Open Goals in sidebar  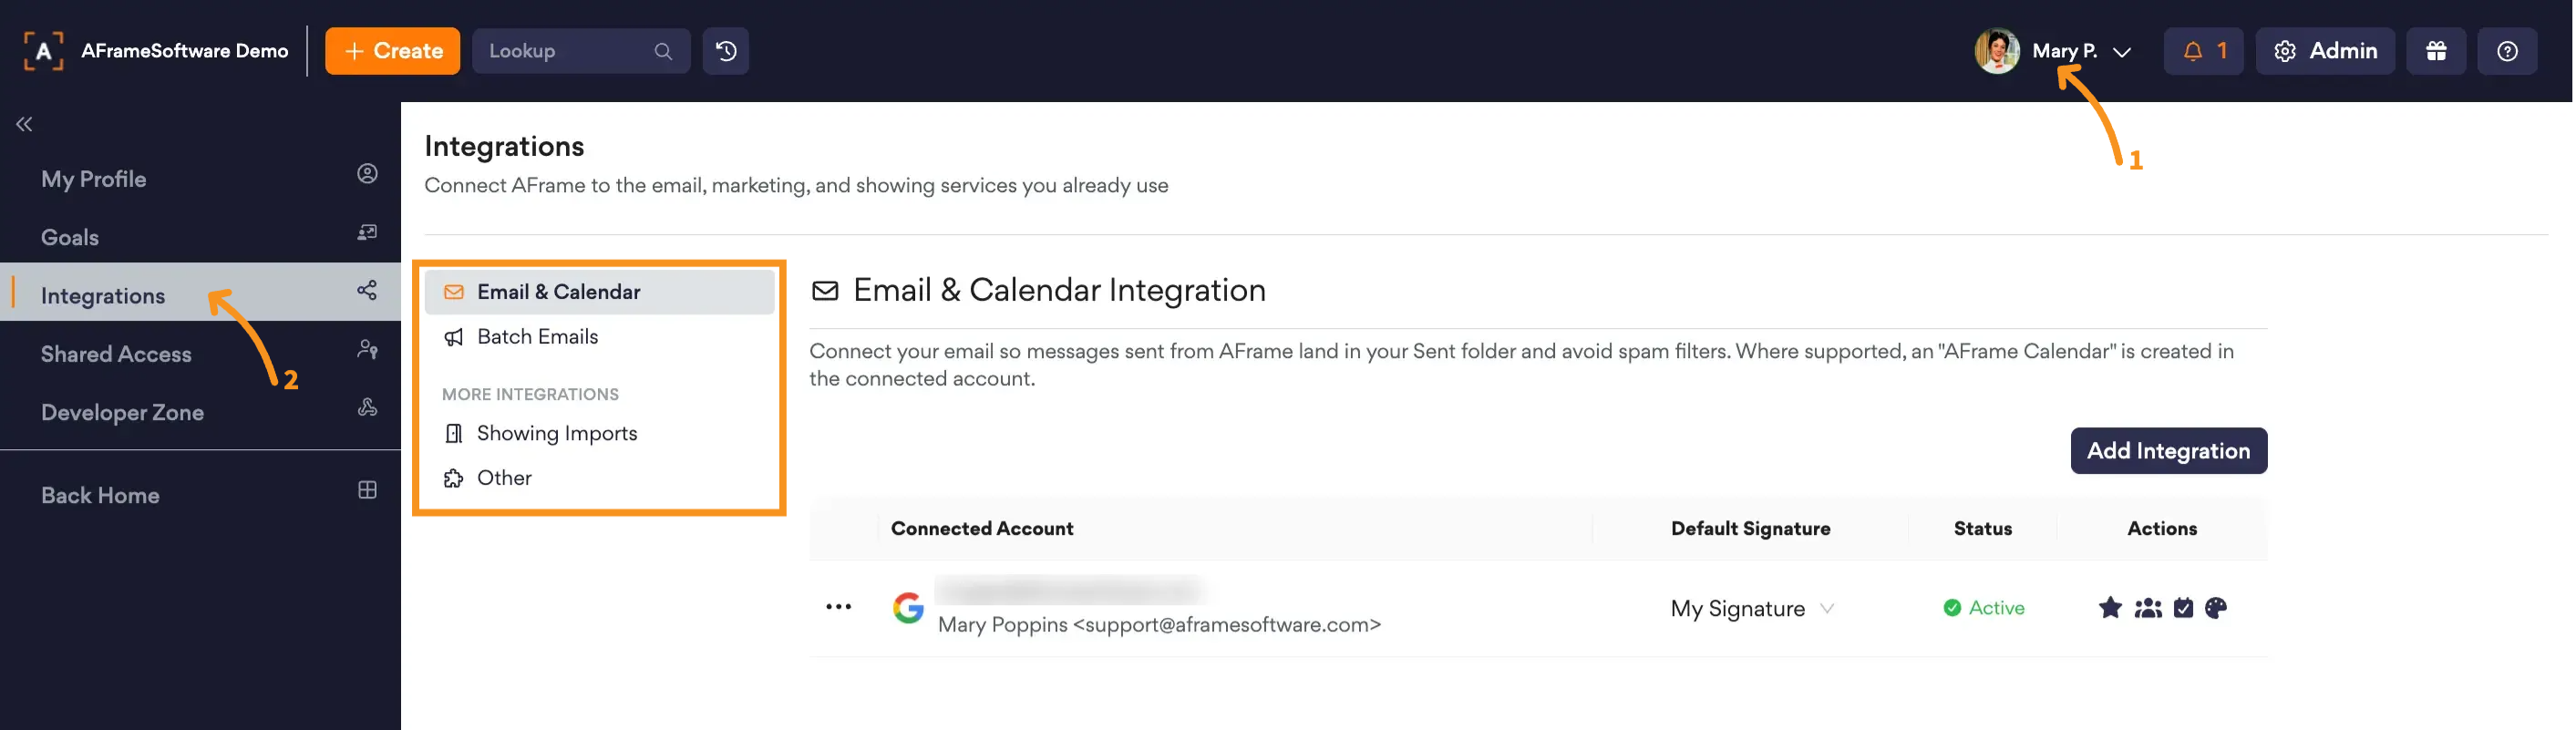[x=200, y=237]
